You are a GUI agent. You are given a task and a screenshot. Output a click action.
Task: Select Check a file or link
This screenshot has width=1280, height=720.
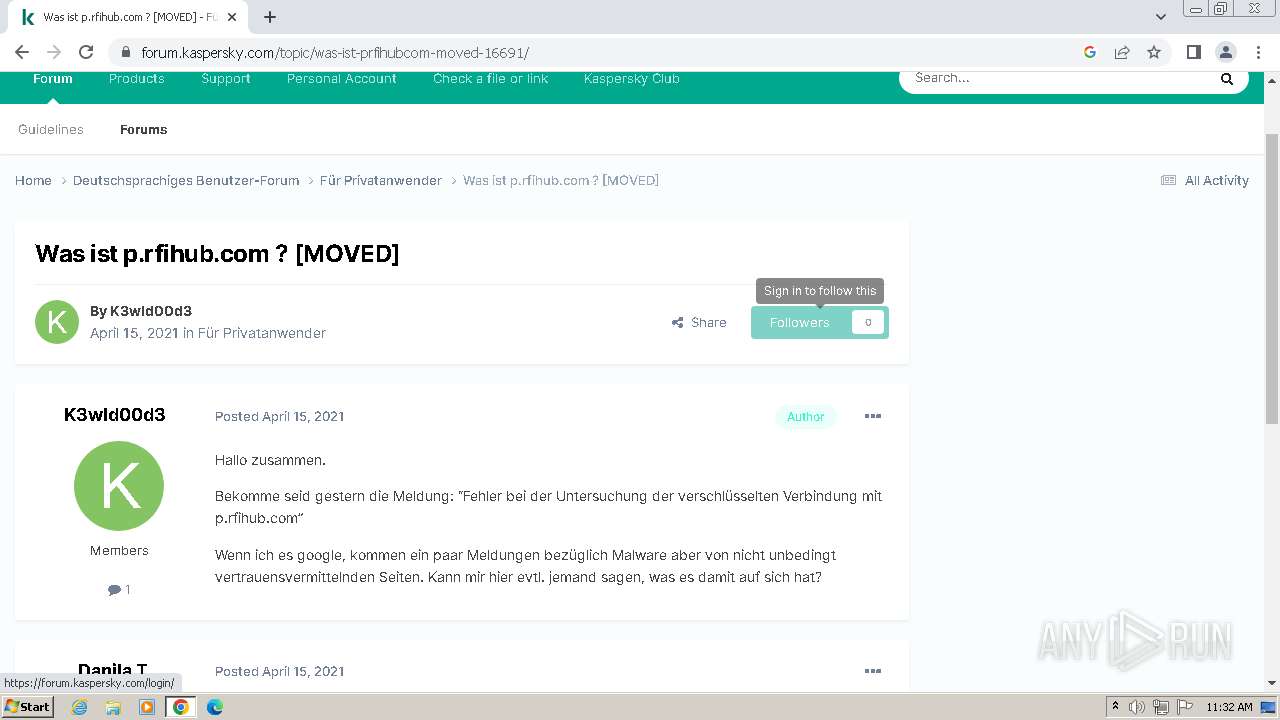tap(491, 79)
